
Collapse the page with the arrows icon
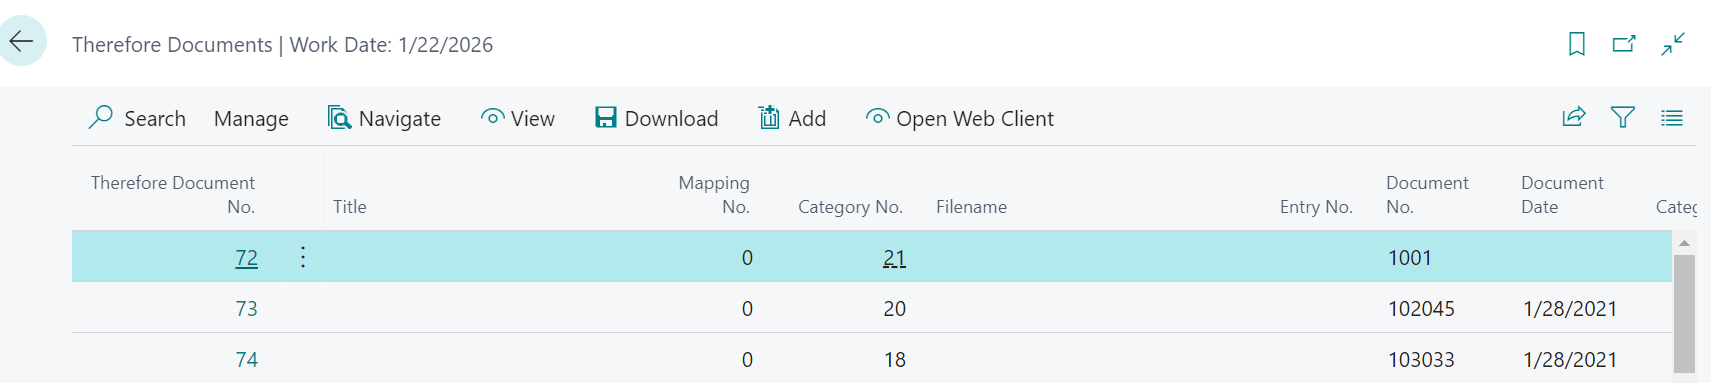(x=1673, y=44)
